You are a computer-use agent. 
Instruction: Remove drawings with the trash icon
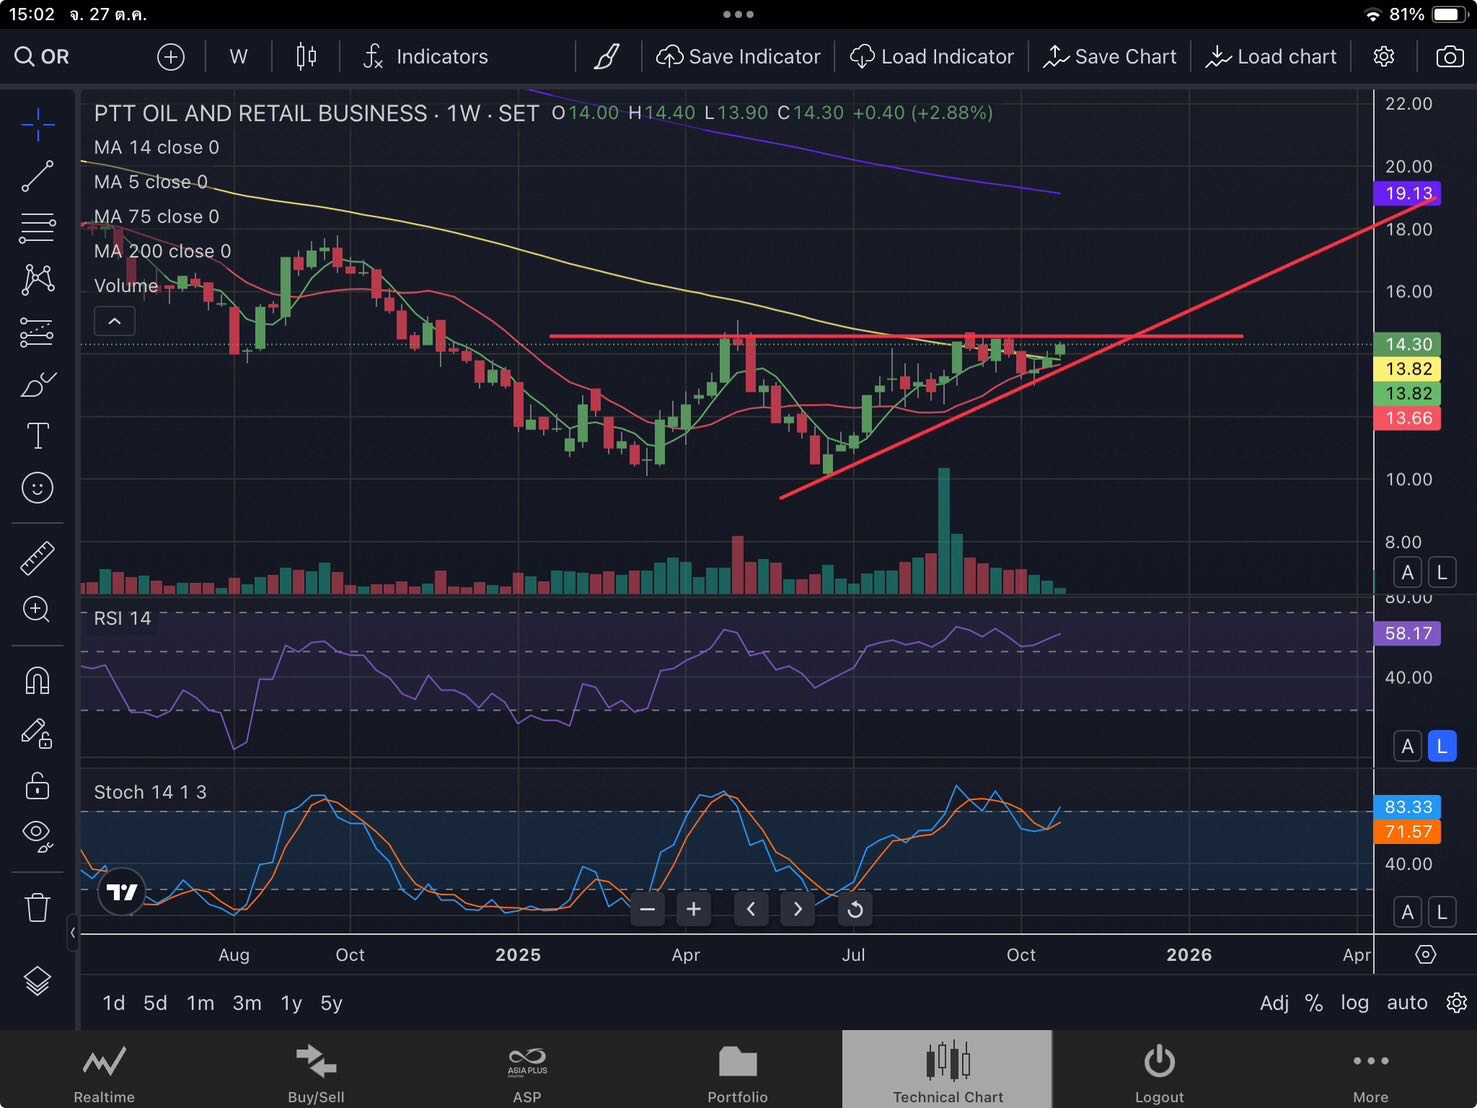pyautogui.click(x=37, y=907)
